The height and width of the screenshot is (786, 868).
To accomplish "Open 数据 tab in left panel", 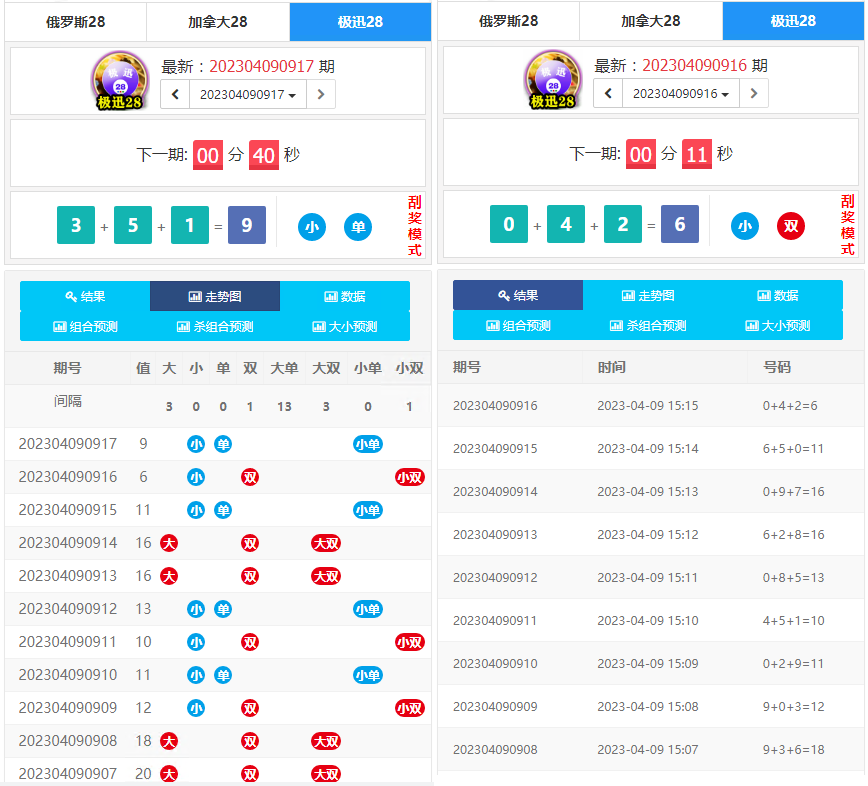I will coord(345,296).
